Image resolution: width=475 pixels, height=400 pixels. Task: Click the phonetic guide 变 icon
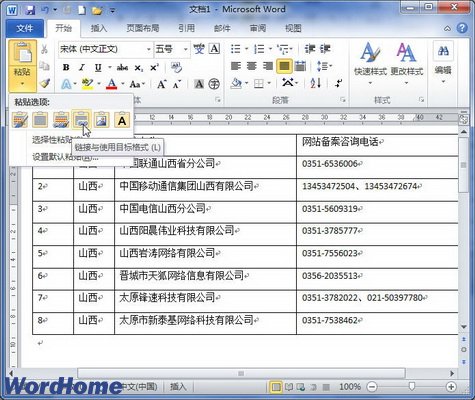(199, 49)
